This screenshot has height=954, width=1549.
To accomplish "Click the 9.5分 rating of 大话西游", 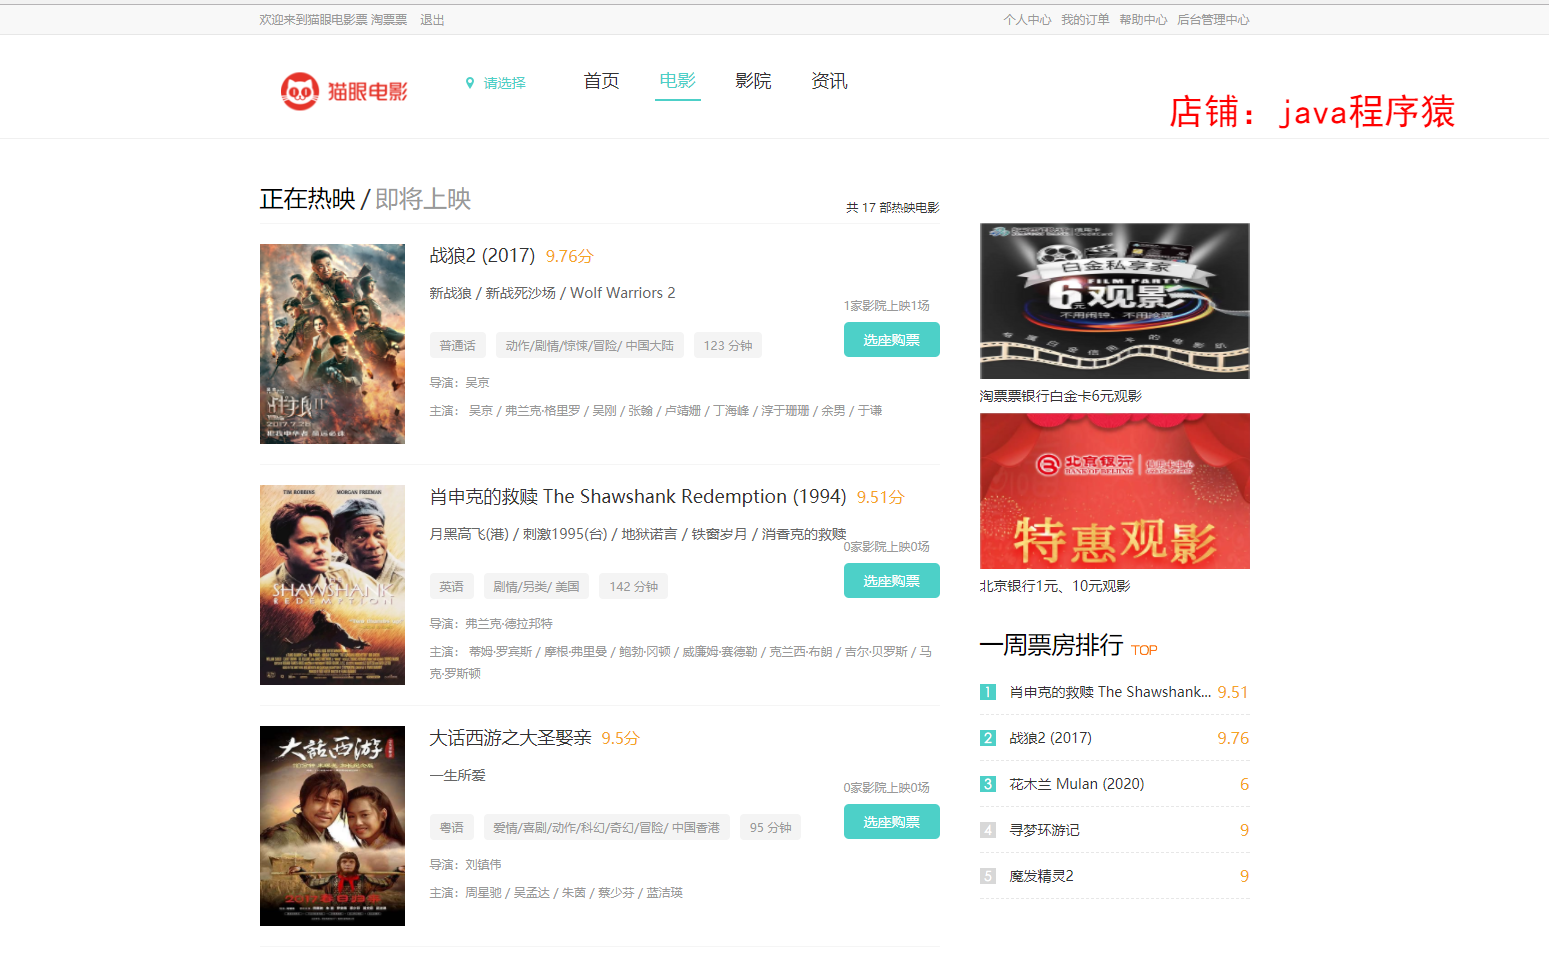I will click(x=620, y=739).
